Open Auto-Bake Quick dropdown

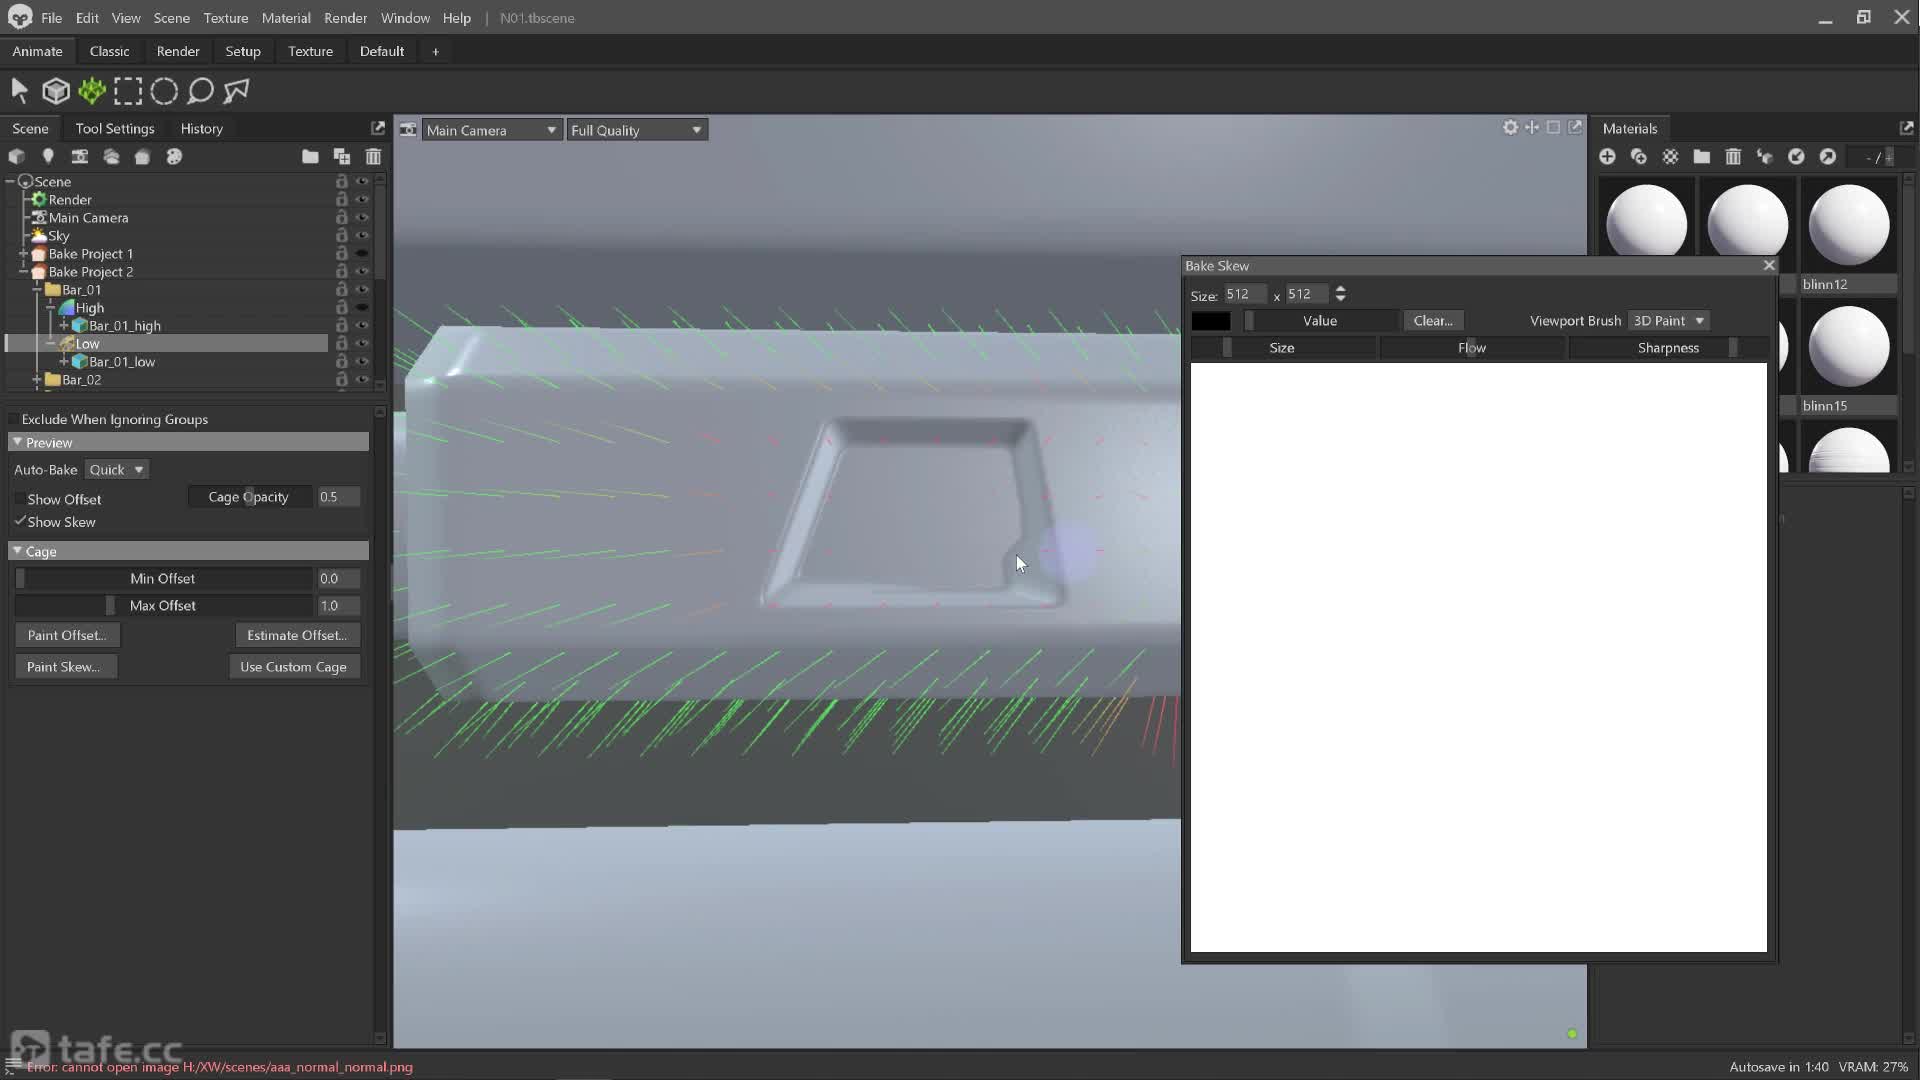[x=116, y=469]
